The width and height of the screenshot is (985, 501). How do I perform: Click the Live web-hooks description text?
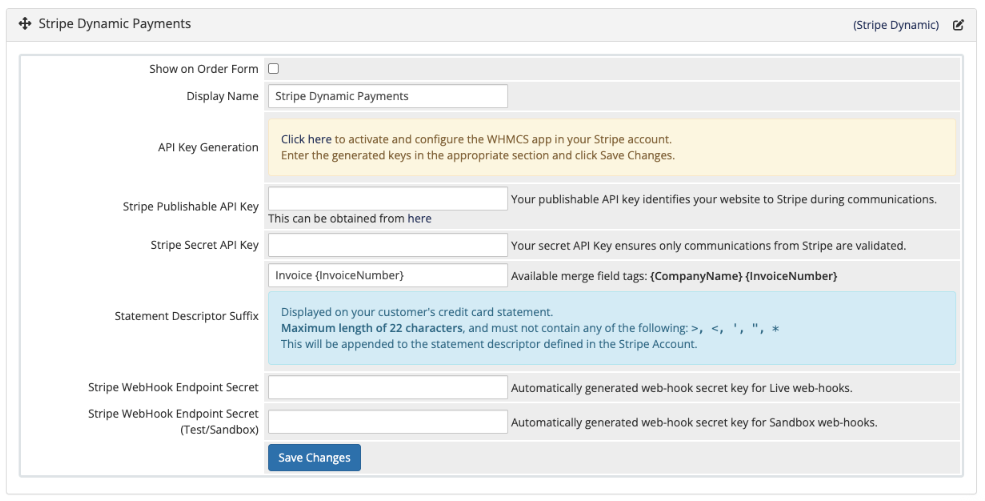point(682,388)
